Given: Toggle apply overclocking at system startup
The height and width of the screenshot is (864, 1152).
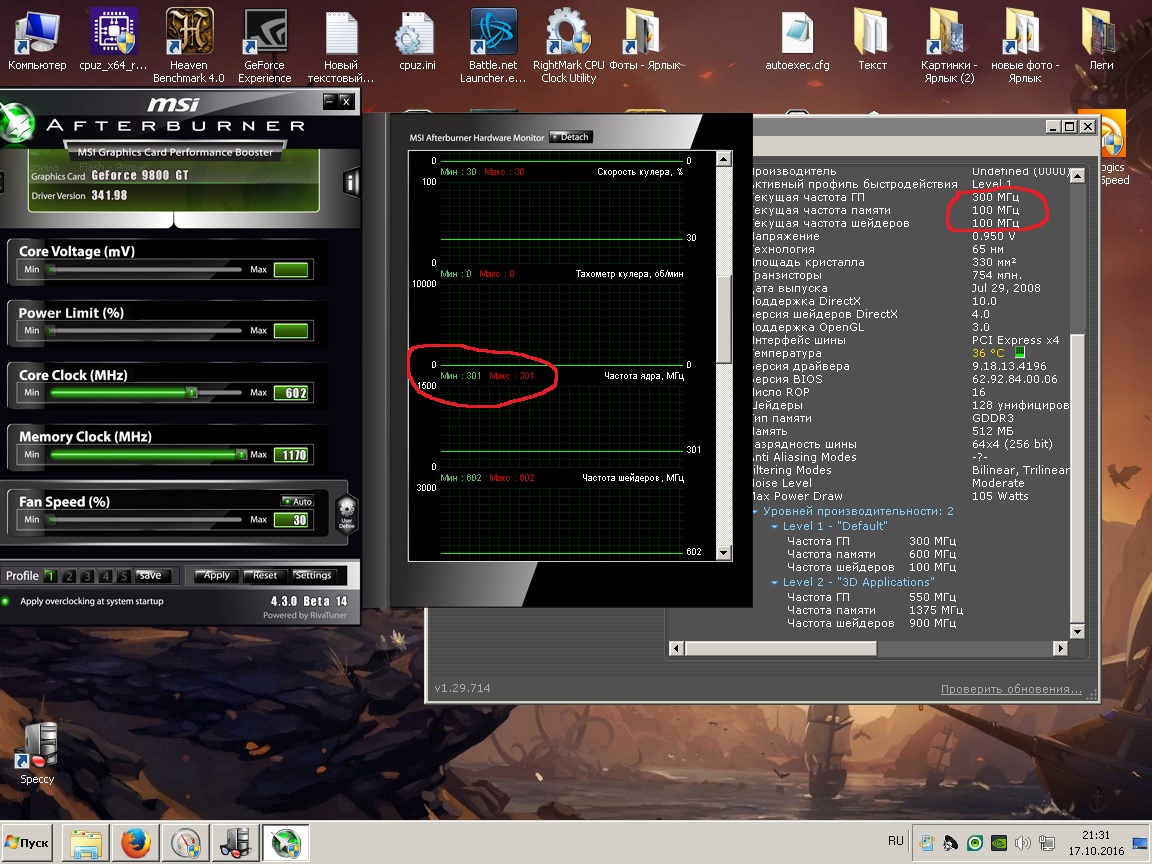Looking at the screenshot, I should [x=7, y=601].
